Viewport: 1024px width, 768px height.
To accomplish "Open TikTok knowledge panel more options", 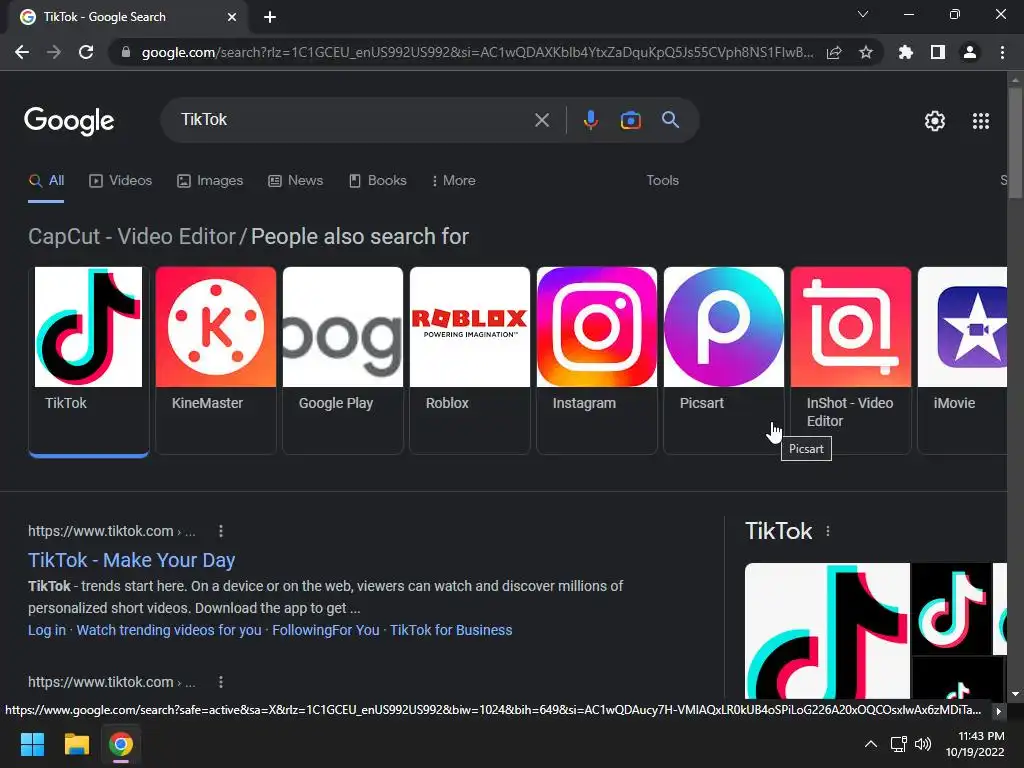I will click(x=827, y=531).
